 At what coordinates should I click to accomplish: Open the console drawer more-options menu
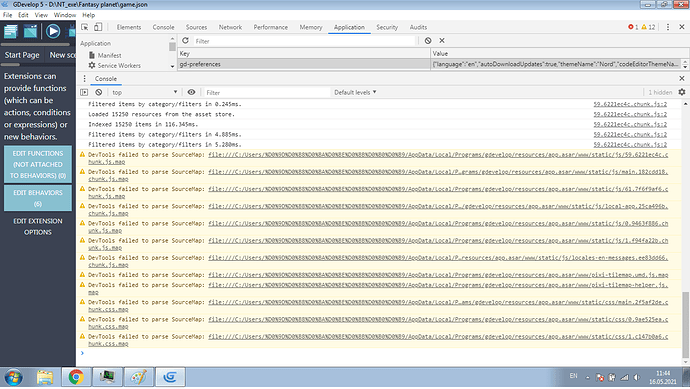[x=84, y=79]
